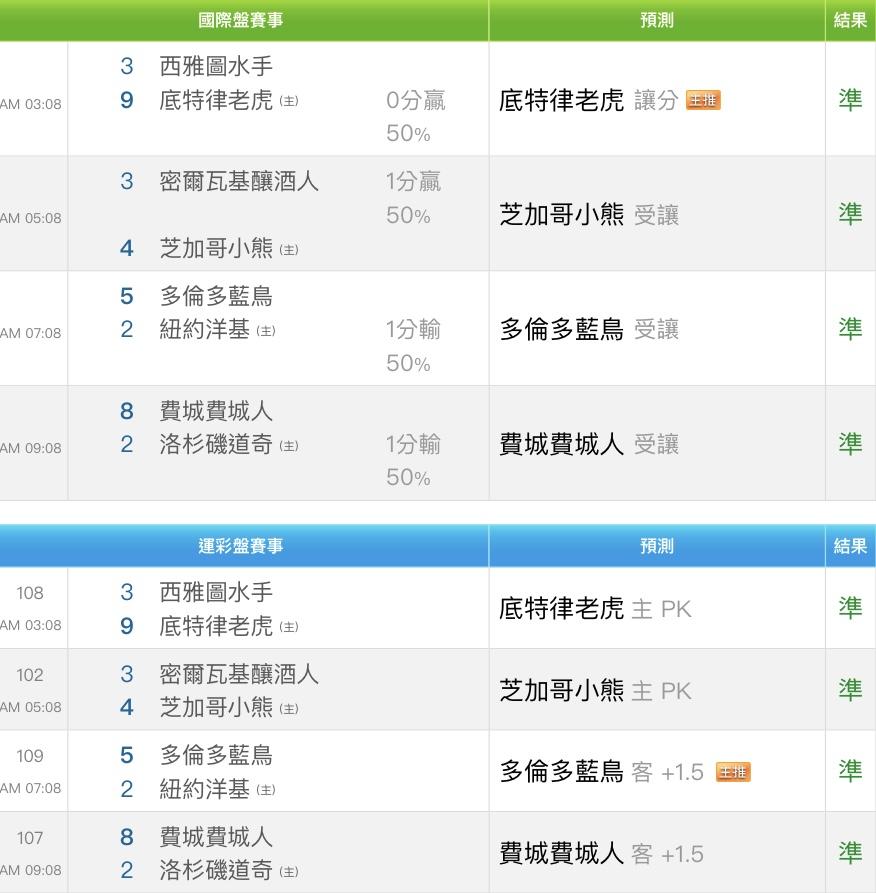Click score 9 for 底特律老虎 in game 108
876x893 pixels.
[126, 626]
